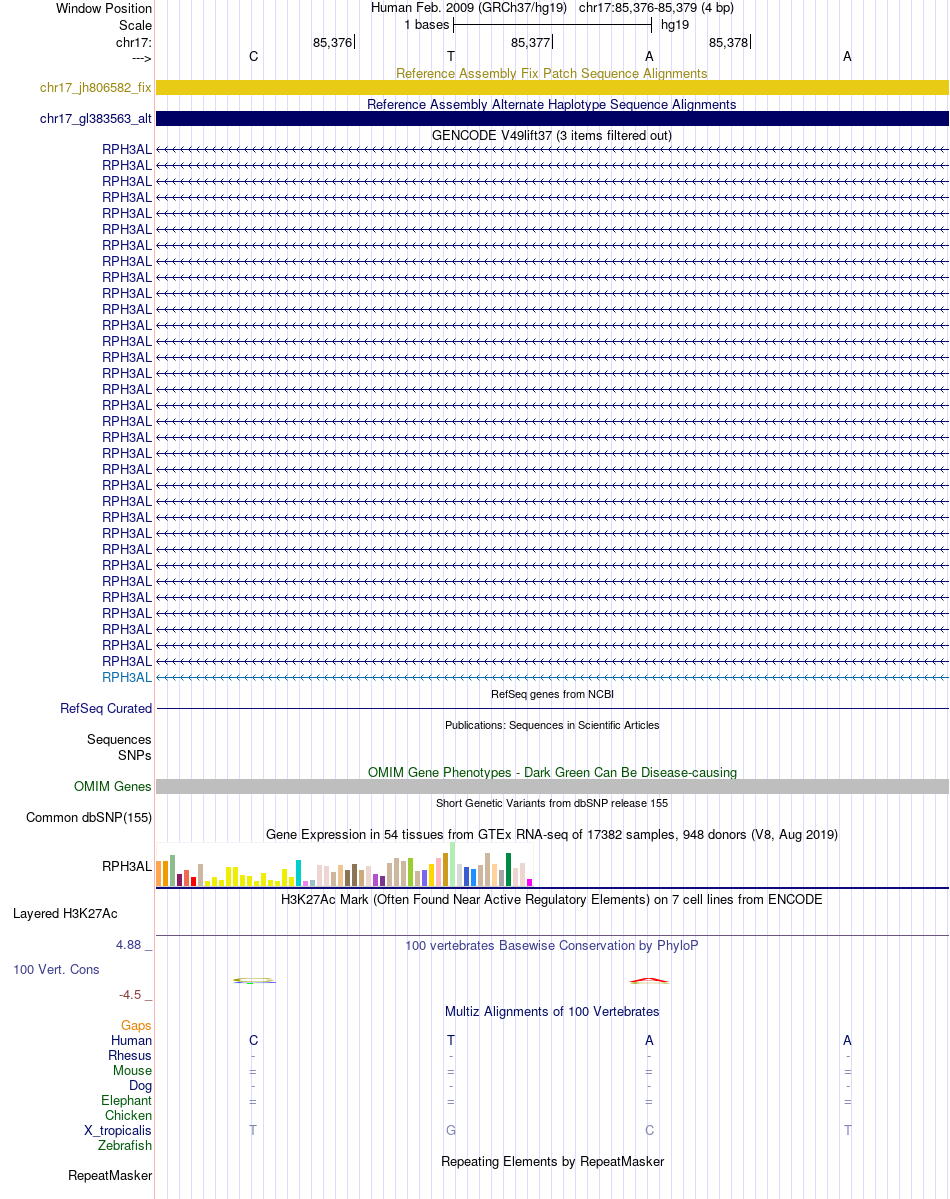Click the Common dbSNP(155) track label

(x=89, y=817)
